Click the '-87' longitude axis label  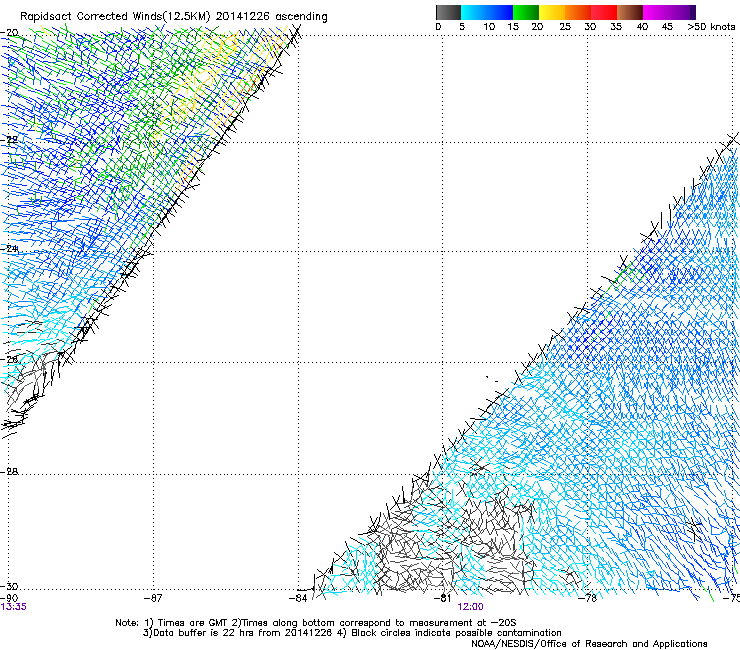153,598
